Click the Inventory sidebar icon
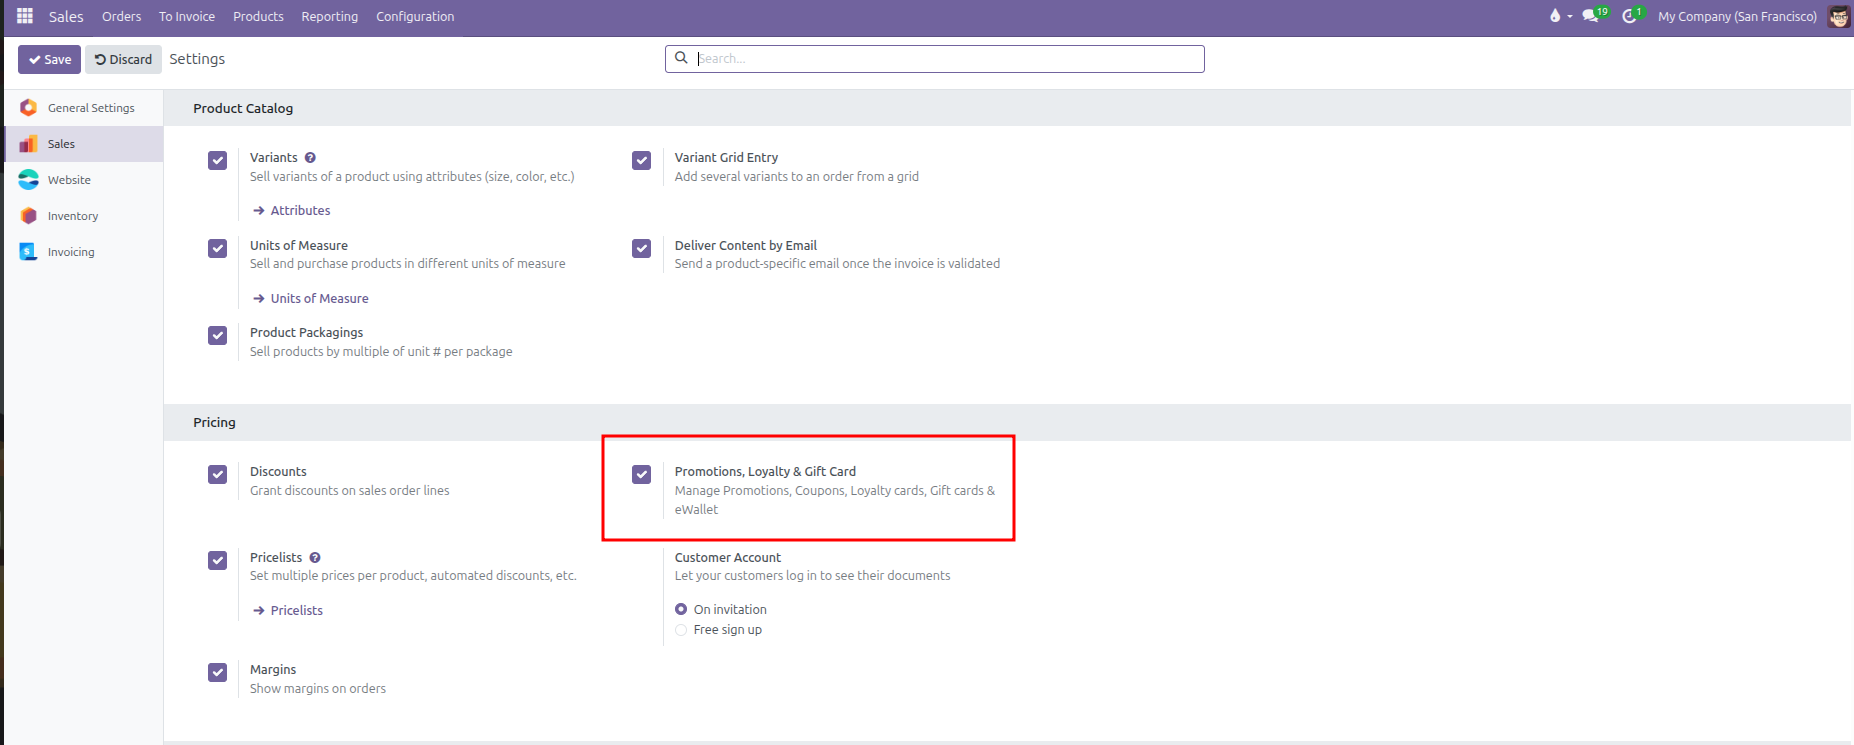This screenshot has height=745, width=1854. tap(29, 216)
